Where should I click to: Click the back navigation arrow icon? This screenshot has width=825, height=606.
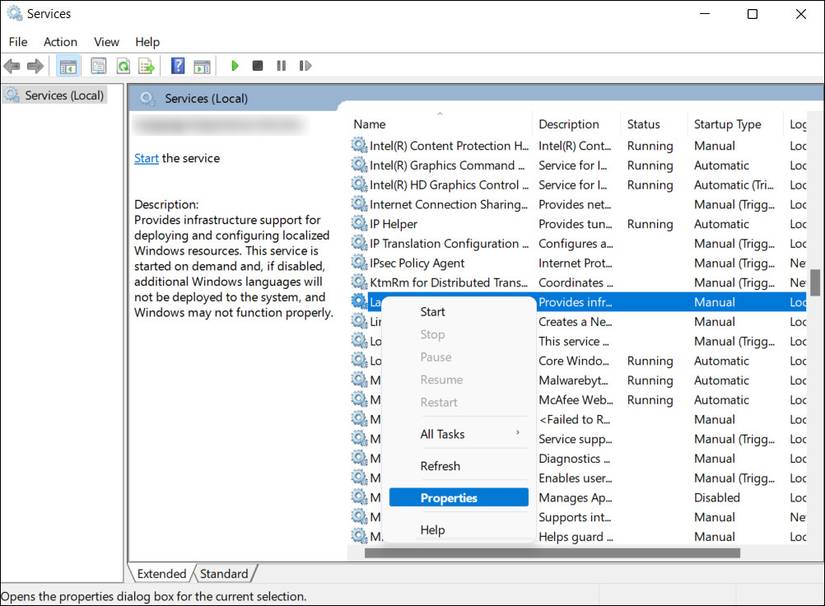click(12, 66)
